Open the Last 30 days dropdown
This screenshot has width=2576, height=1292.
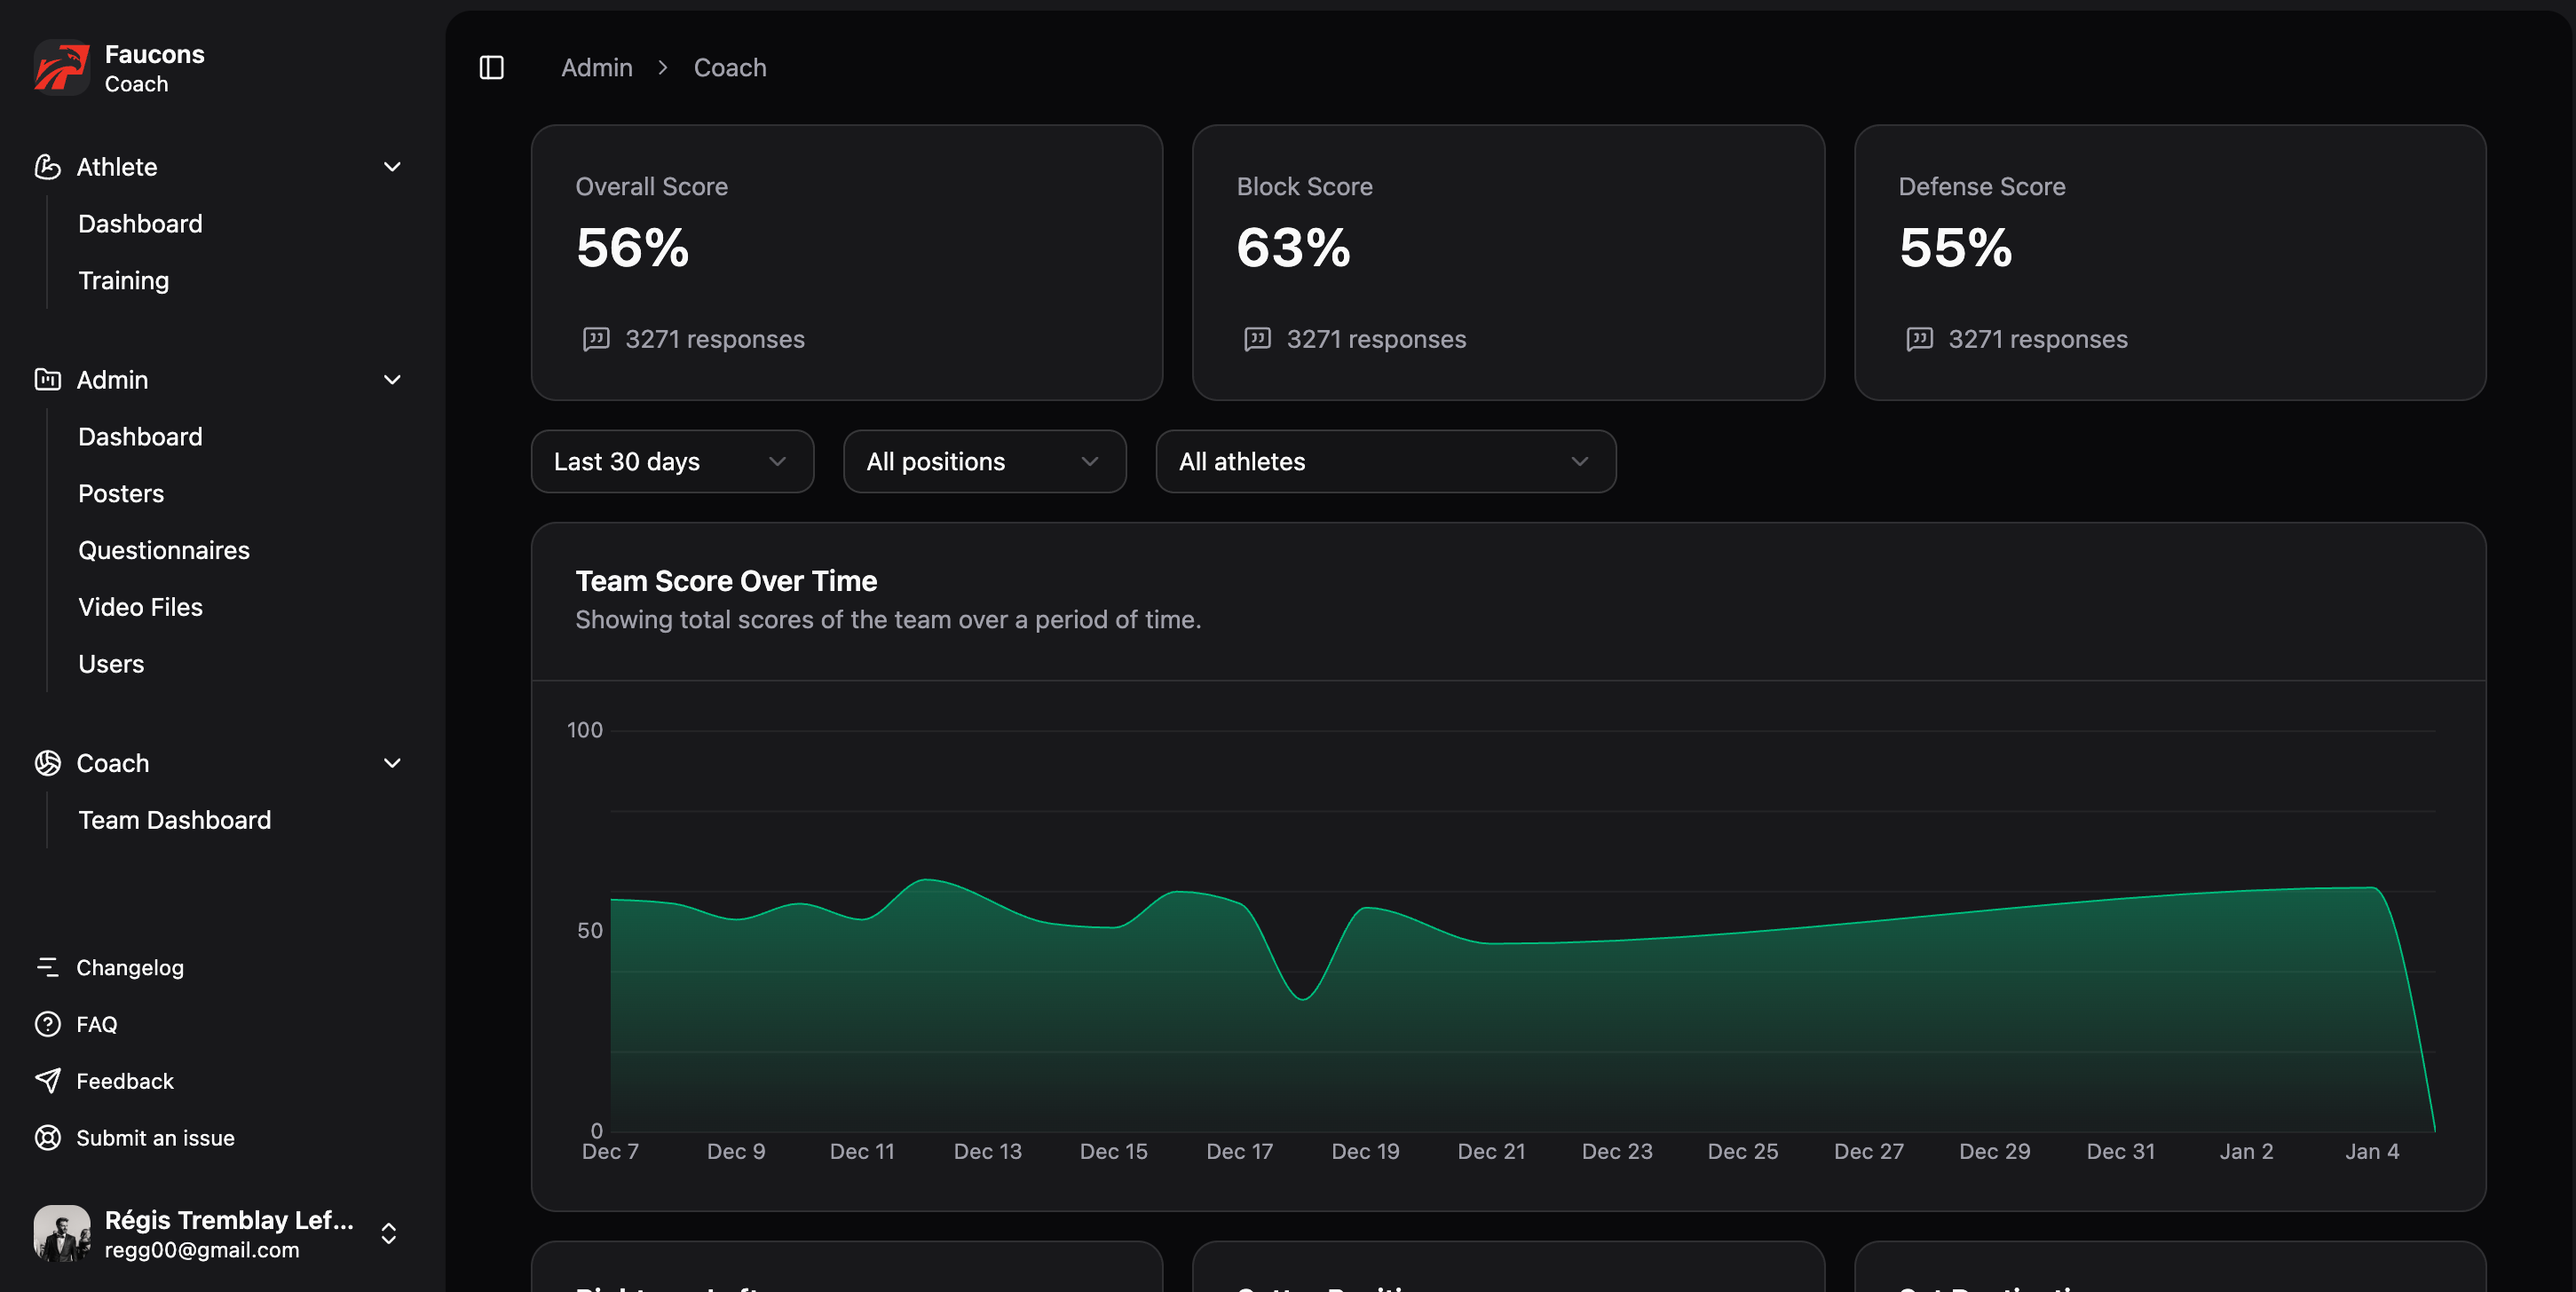tap(672, 461)
